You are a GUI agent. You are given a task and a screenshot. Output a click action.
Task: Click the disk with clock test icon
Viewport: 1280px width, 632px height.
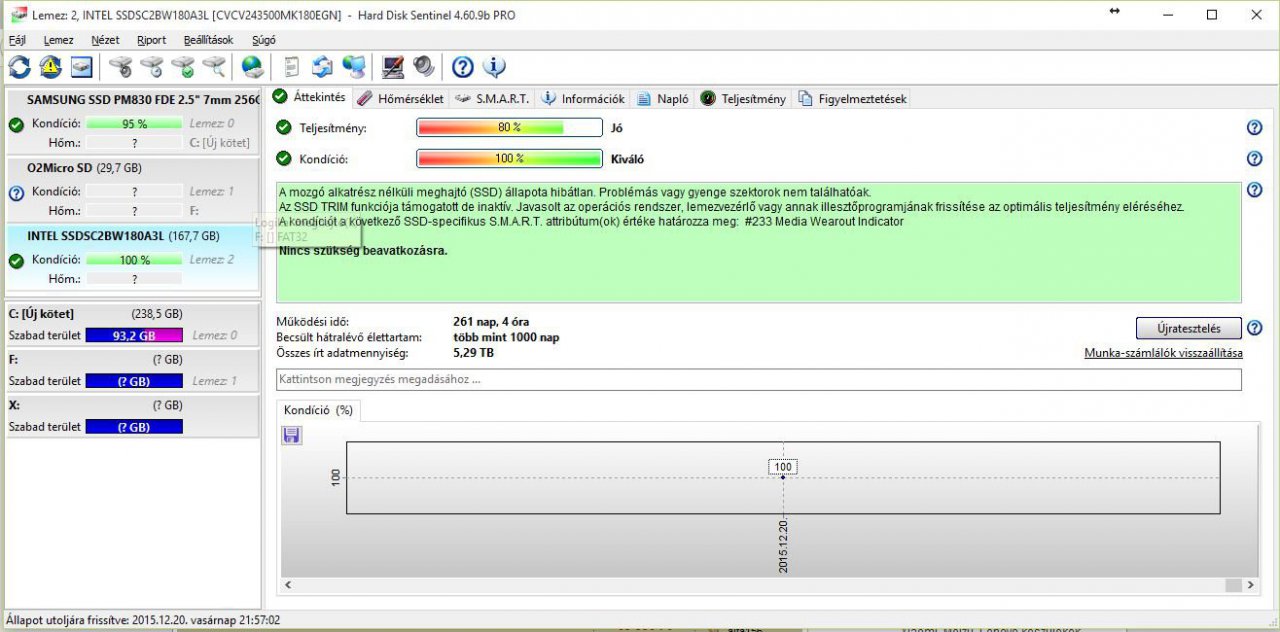click(x=152, y=67)
